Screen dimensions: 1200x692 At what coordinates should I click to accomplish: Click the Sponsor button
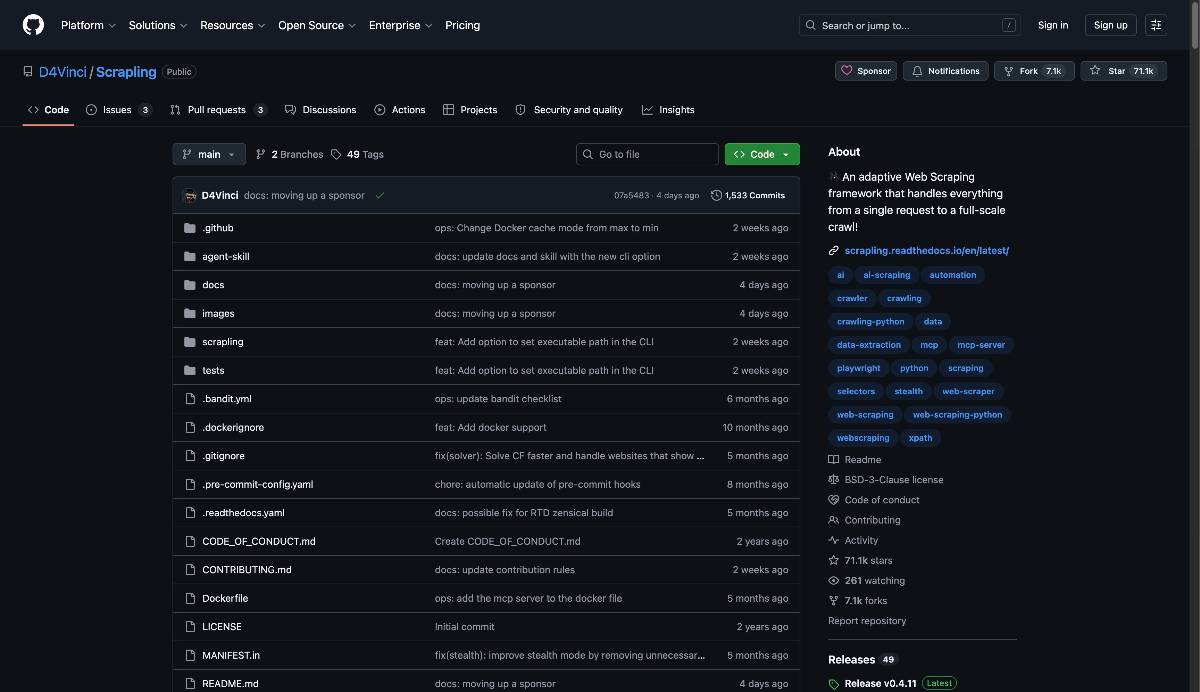pos(866,71)
